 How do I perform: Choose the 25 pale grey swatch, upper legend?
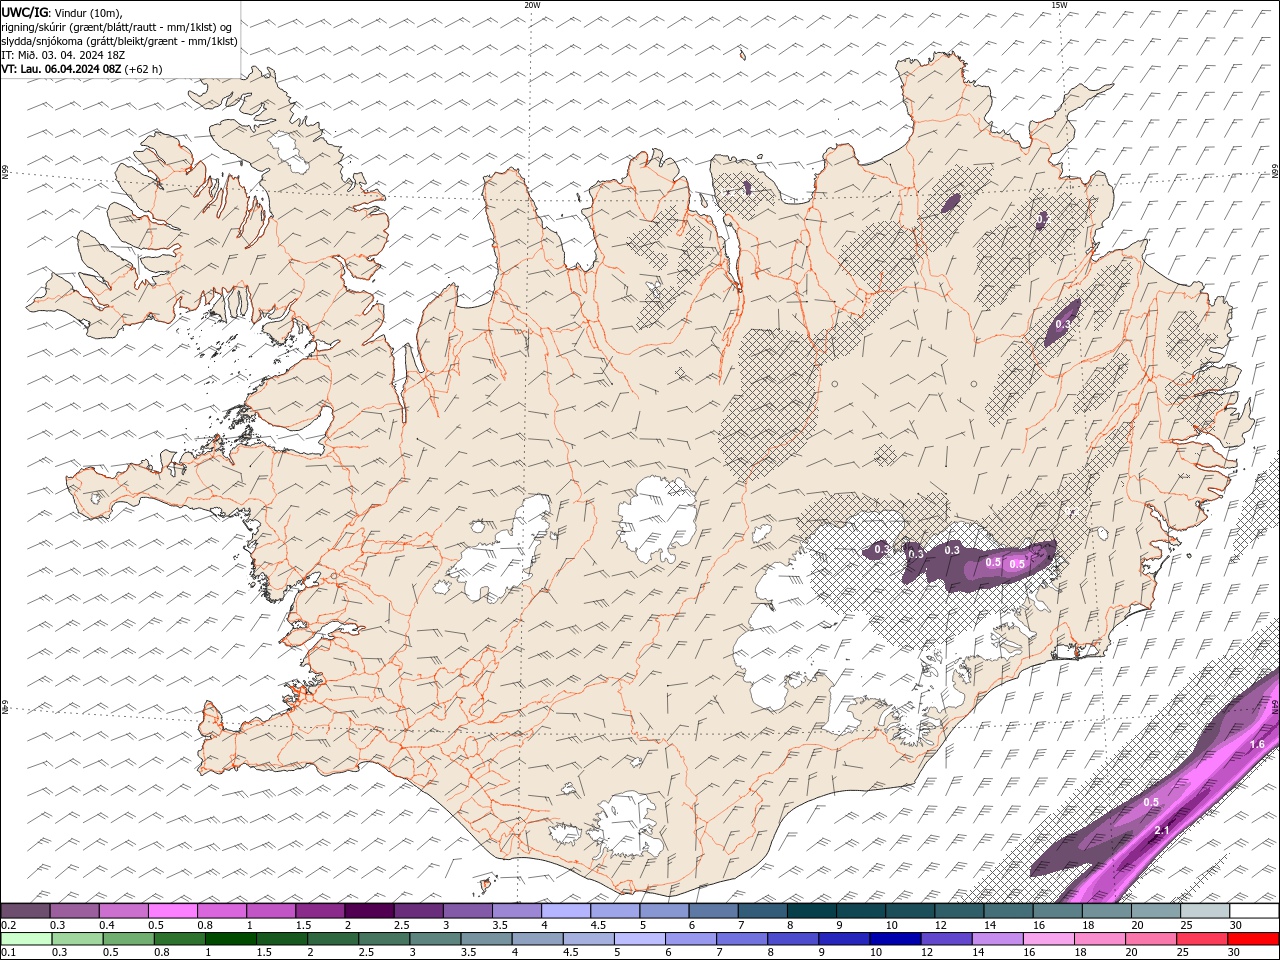(x=1205, y=911)
